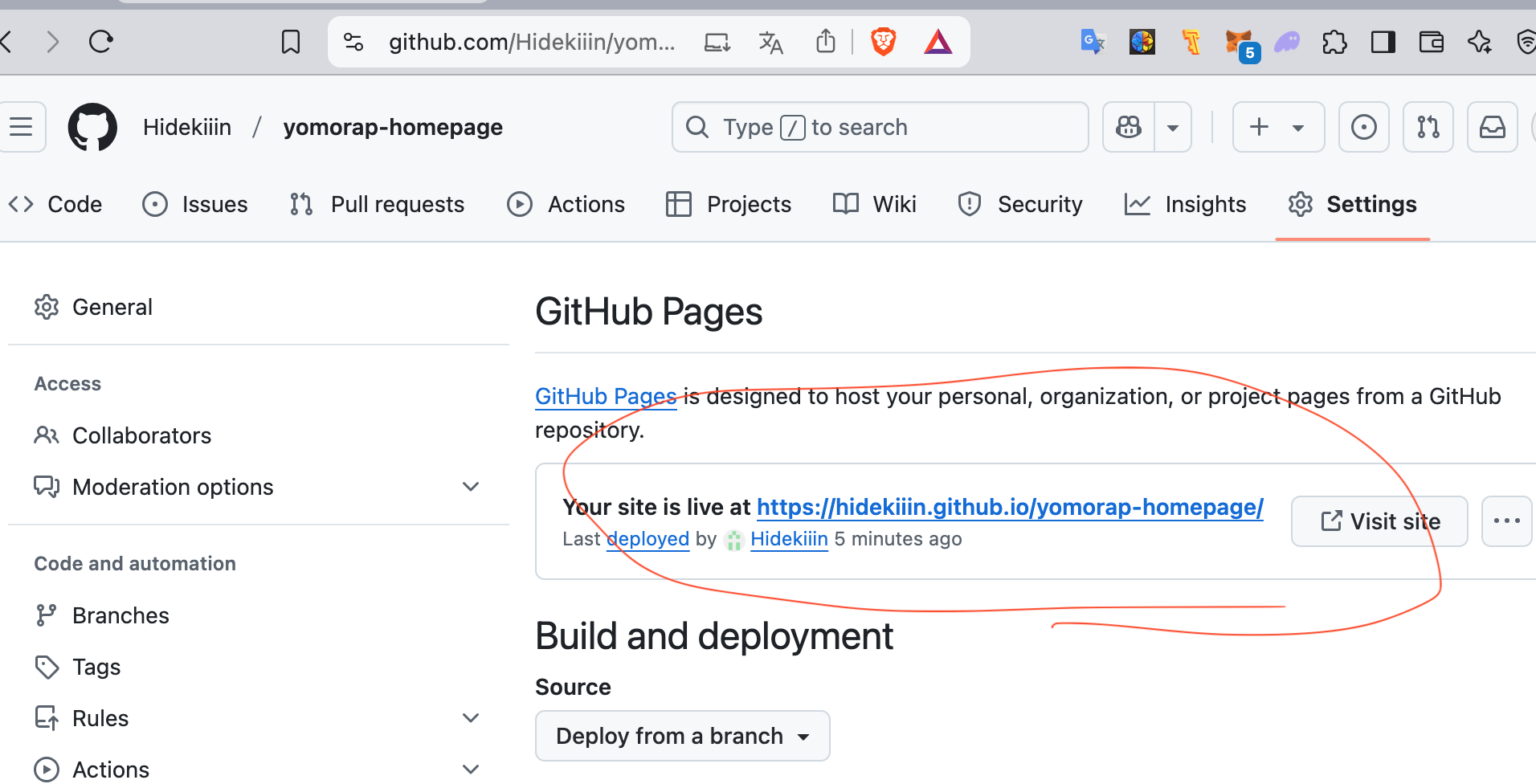Click the Visit site button
Image resolution: width=1536 pixels, height=784 pixels.
pos(1379,521)
